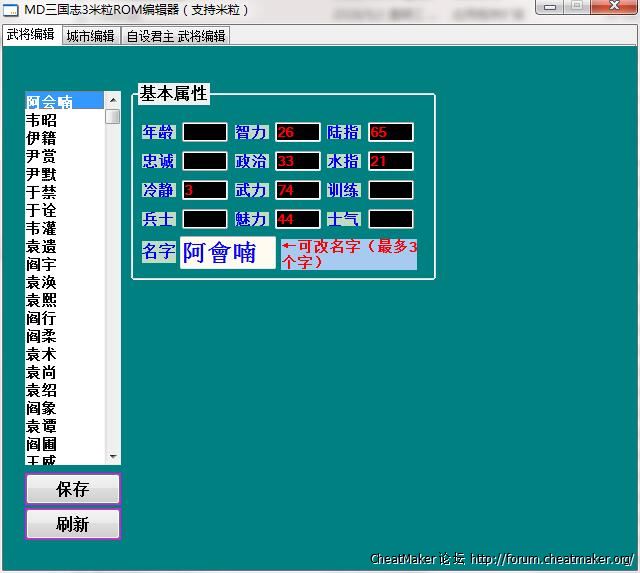Focus the 武力 value field
Image resolution: width=640 pixels, height=573 pixels.
(297, 190)
